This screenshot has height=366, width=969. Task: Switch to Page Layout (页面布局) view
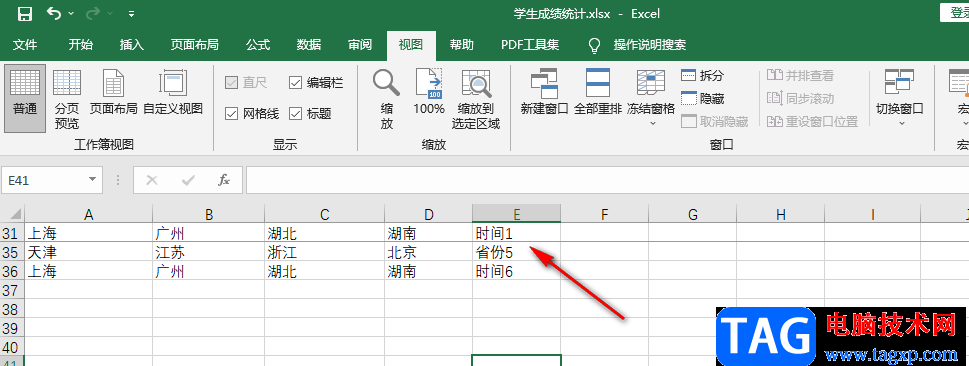pyautogui.click(x=114, y=92)
